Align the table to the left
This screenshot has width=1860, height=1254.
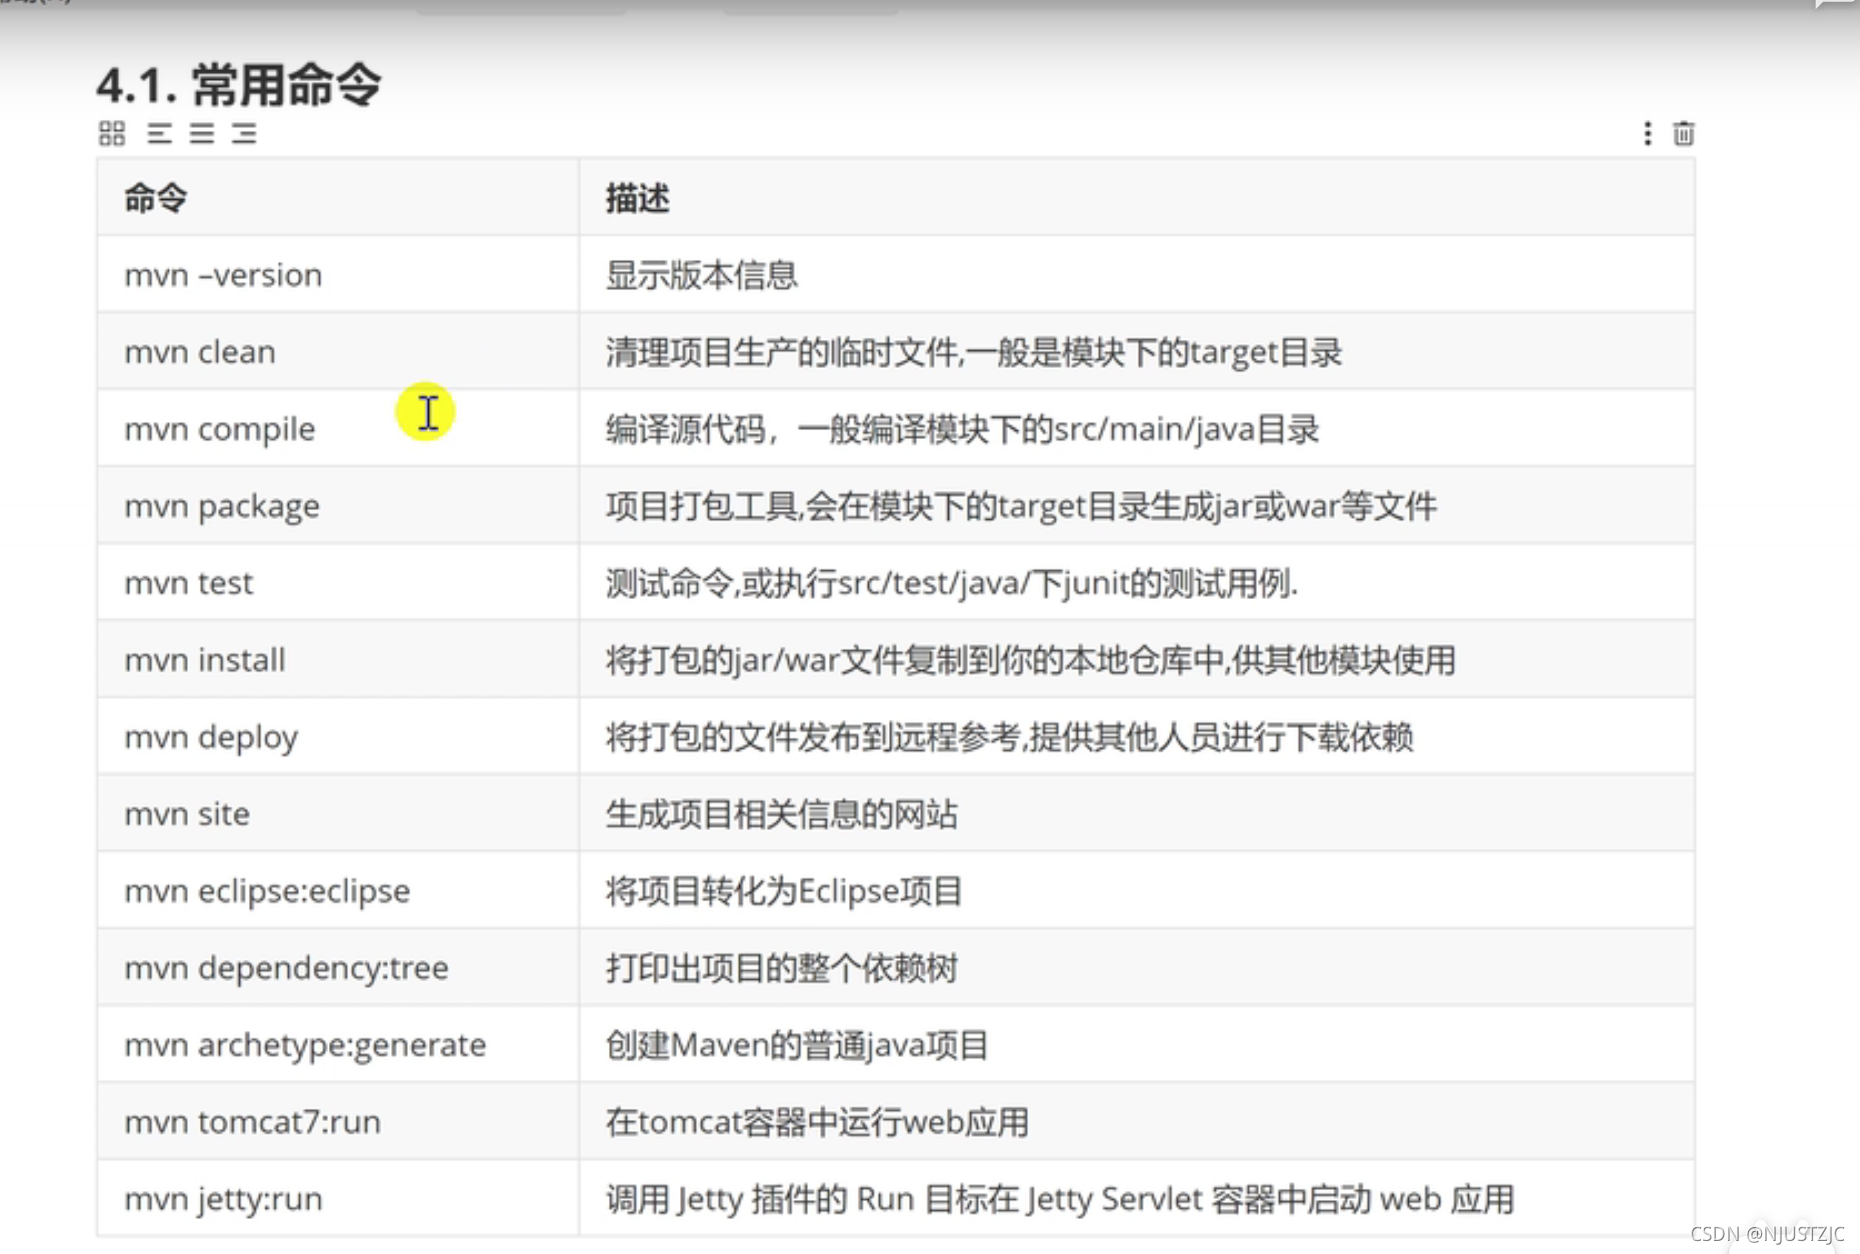point(159,133)
